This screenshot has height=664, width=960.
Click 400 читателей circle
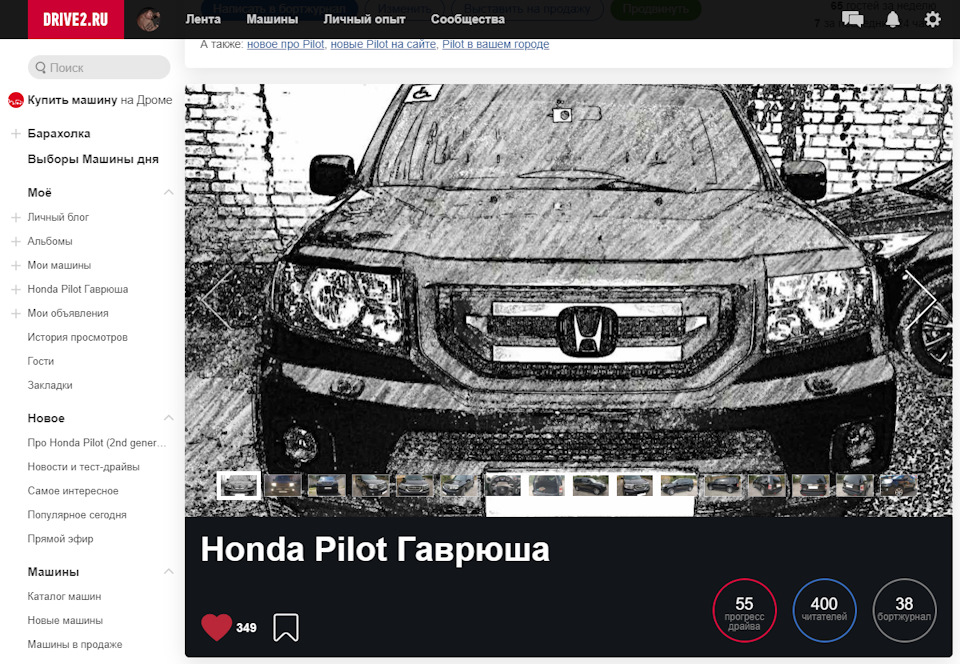[x=824, y=610]
